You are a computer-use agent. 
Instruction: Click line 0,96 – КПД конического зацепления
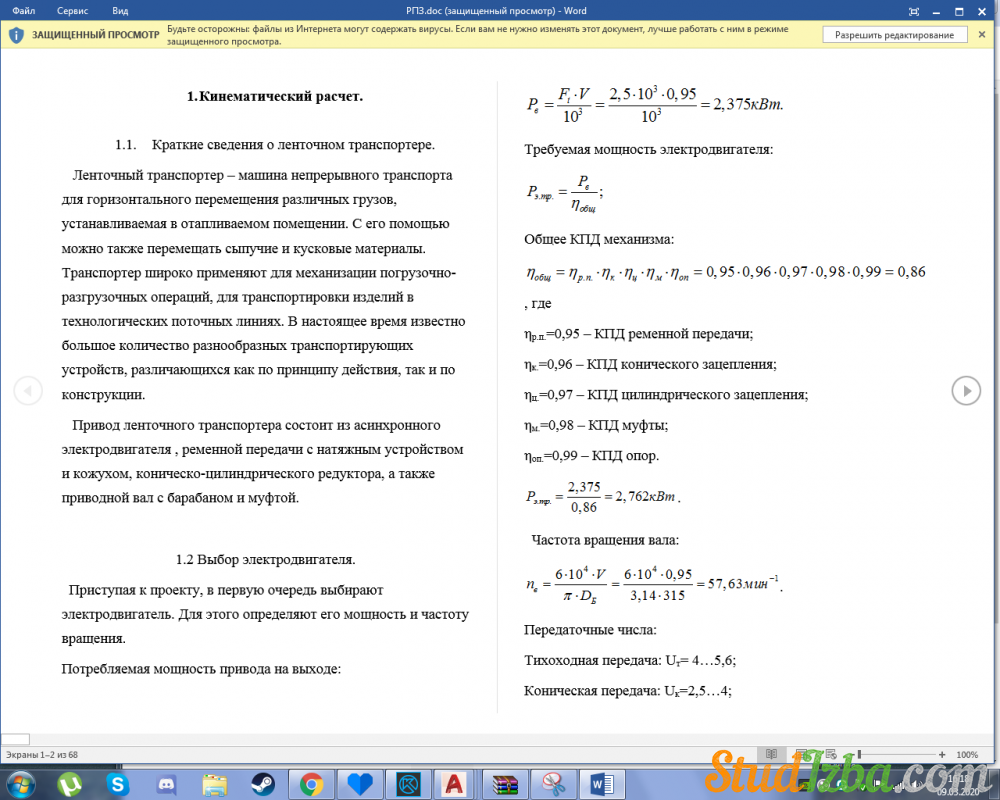click(651, 365)
